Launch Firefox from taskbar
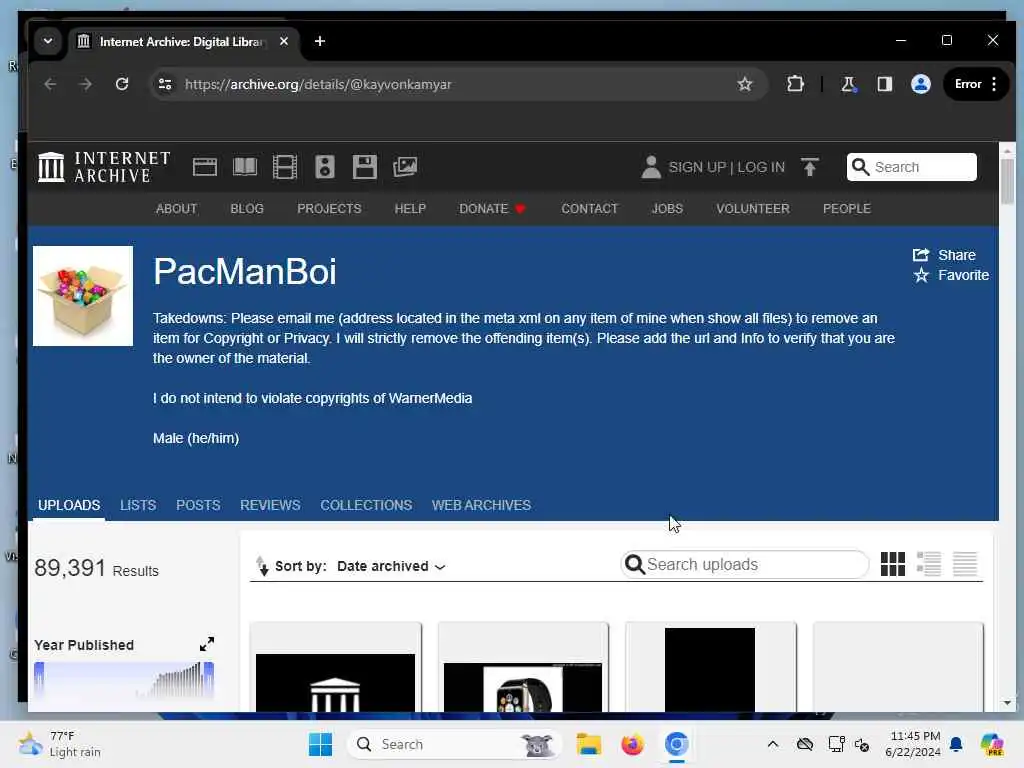The image size is (1024, 768). (632, 744)
